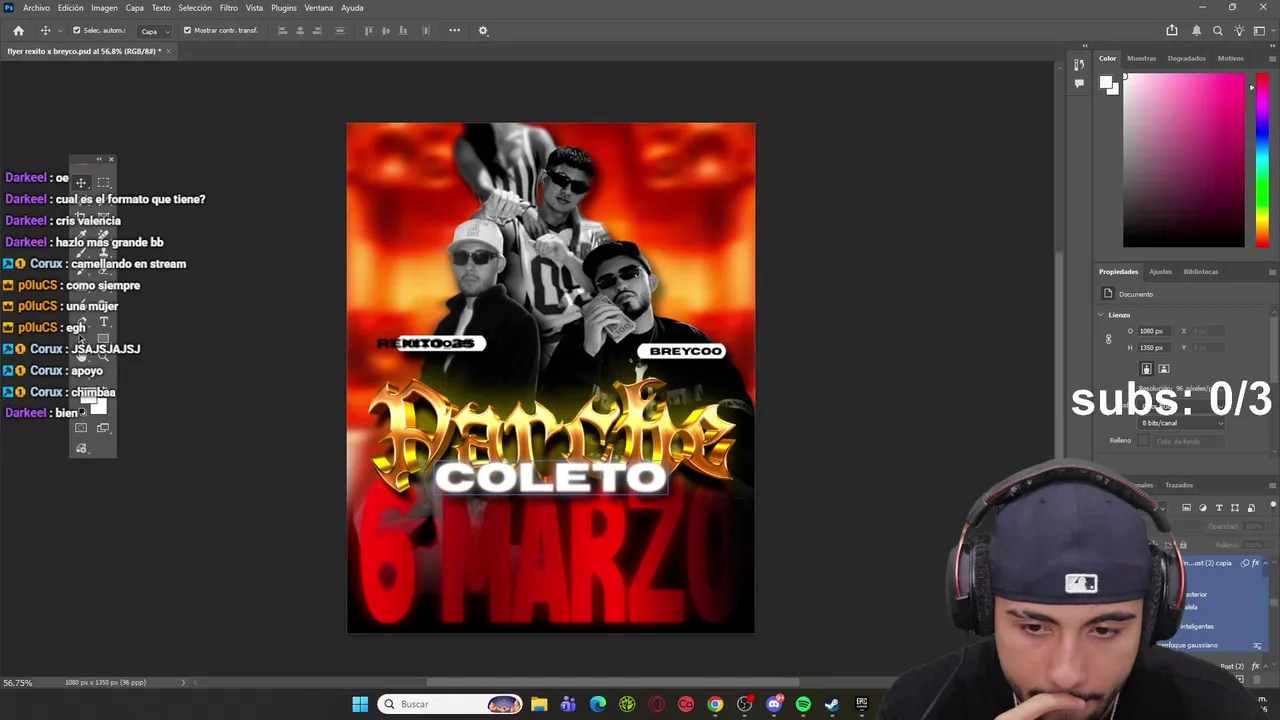The height and width of the screenshot is (720, 1280).
Task: Pick a color in the pink color field
Action: point(1184,160)
